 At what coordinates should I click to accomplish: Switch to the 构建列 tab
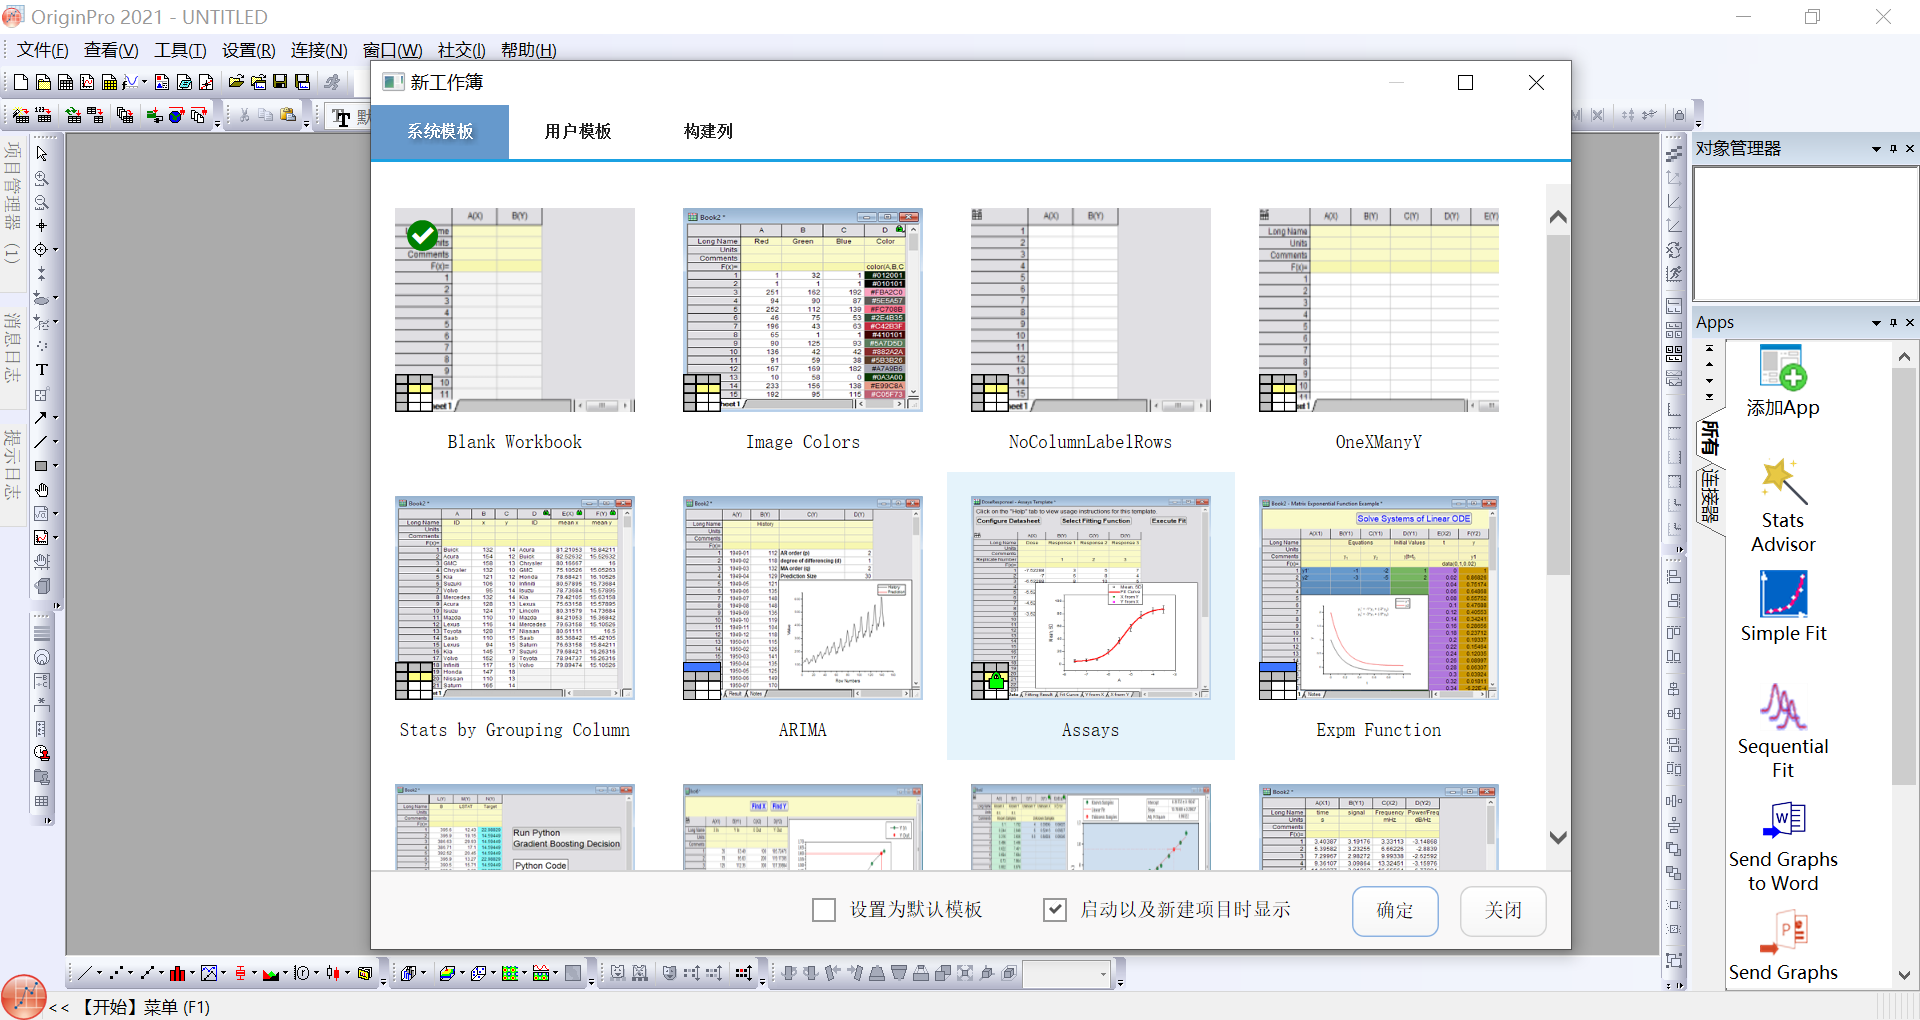(x=708, y=131)
